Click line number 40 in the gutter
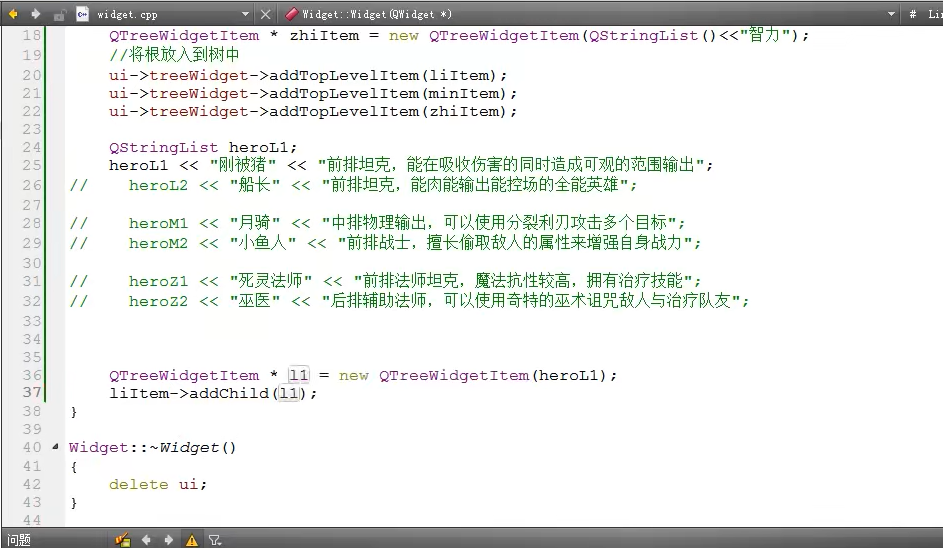This screenshot has width=943, height=548. click(32, 447)
